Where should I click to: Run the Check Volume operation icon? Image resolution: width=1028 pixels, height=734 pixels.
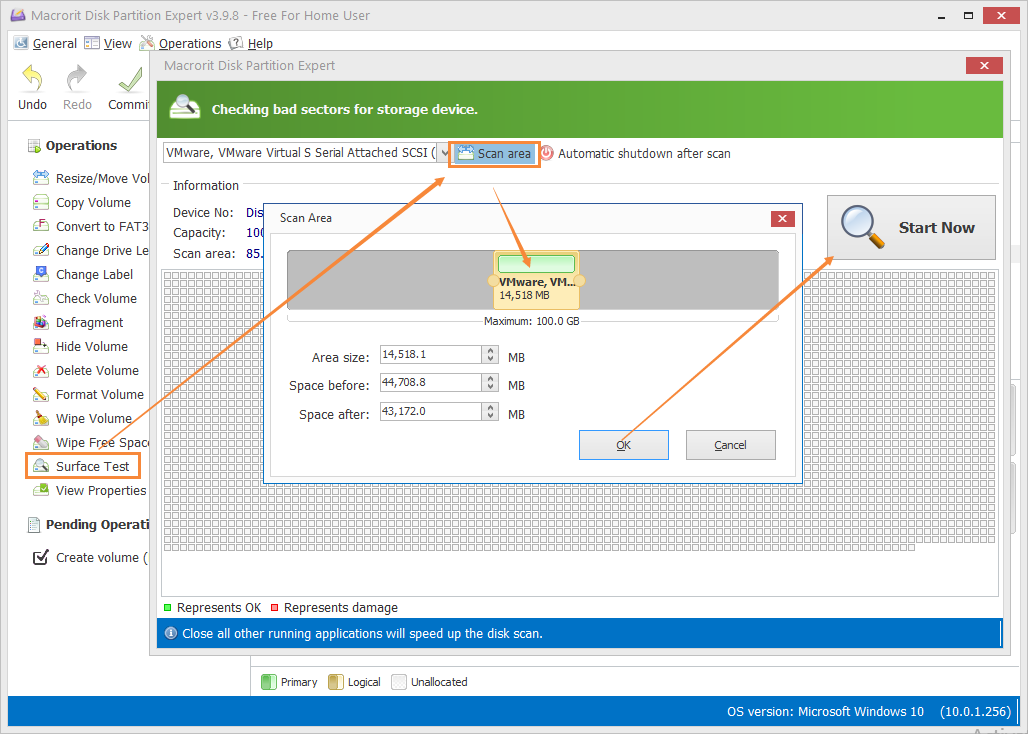point(41,298)
